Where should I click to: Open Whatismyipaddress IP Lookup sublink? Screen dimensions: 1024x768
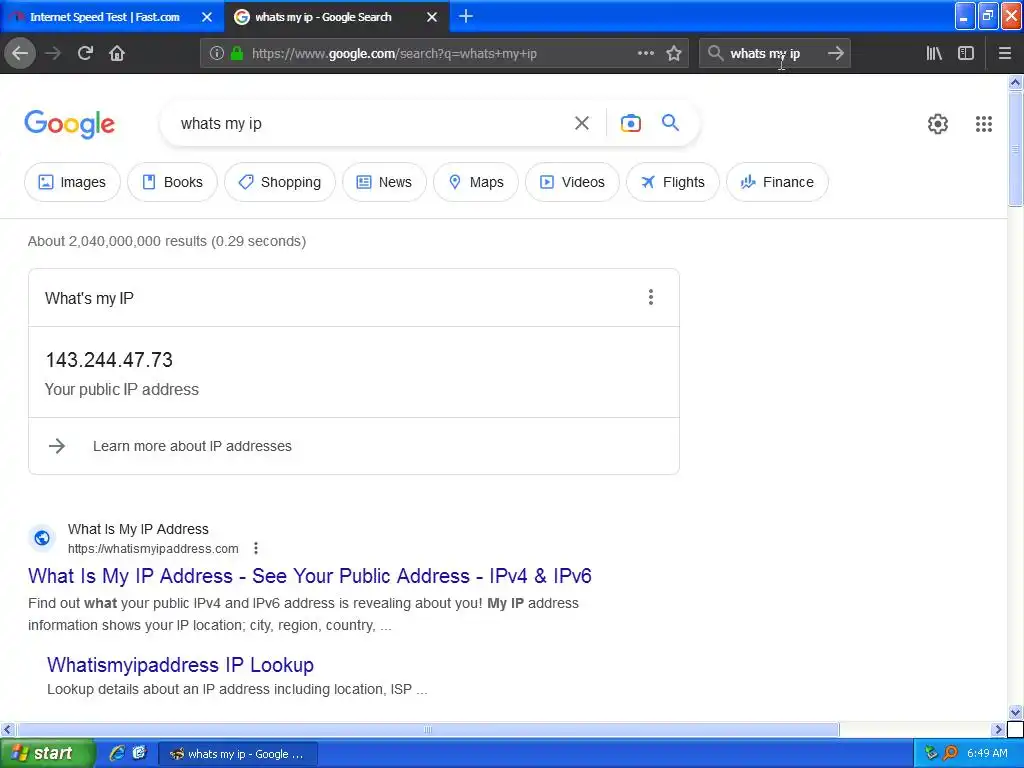click(x=180, y=665)
